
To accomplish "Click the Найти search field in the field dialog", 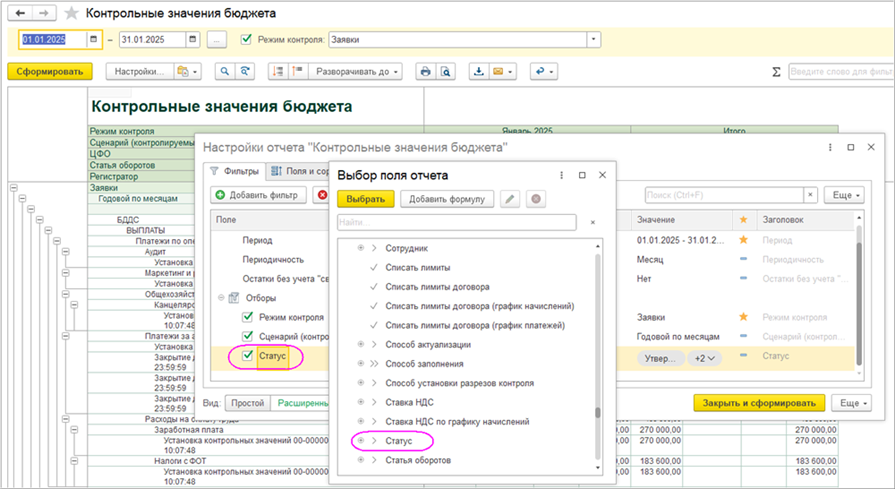I will click(456, 222).
